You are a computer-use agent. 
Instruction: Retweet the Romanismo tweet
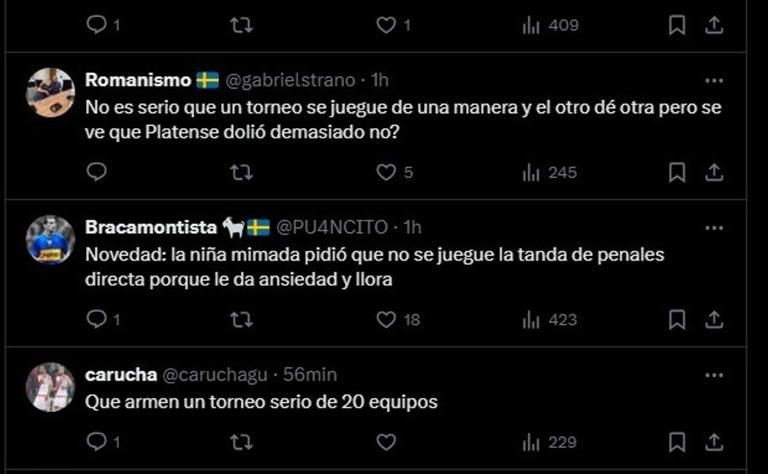point(241,172)
